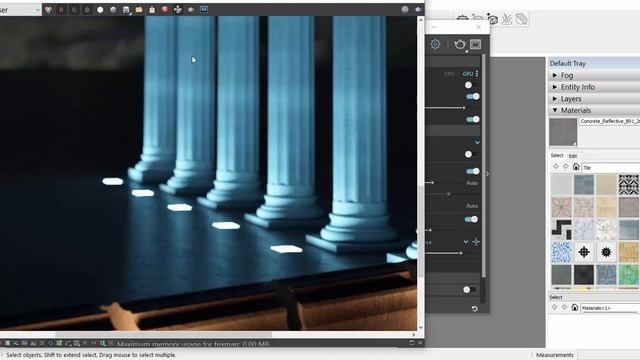Go to home in Tile materials browser
Image resolution: width=640 pixels, height=360 pixels.
pyautogui.click(x=576, y=167)
